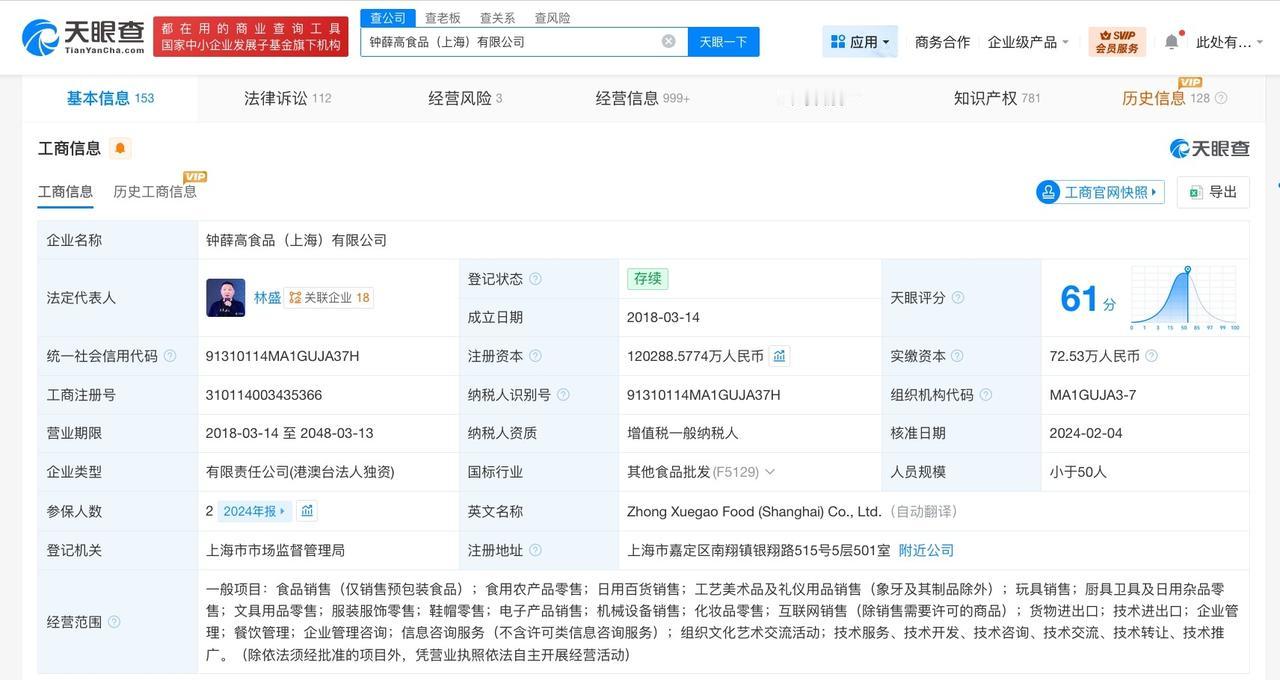The width and height of the screenshot is (1280, 680).
Task: Click help icon next to 注册资本 label
Action: [x=535, y=356]
